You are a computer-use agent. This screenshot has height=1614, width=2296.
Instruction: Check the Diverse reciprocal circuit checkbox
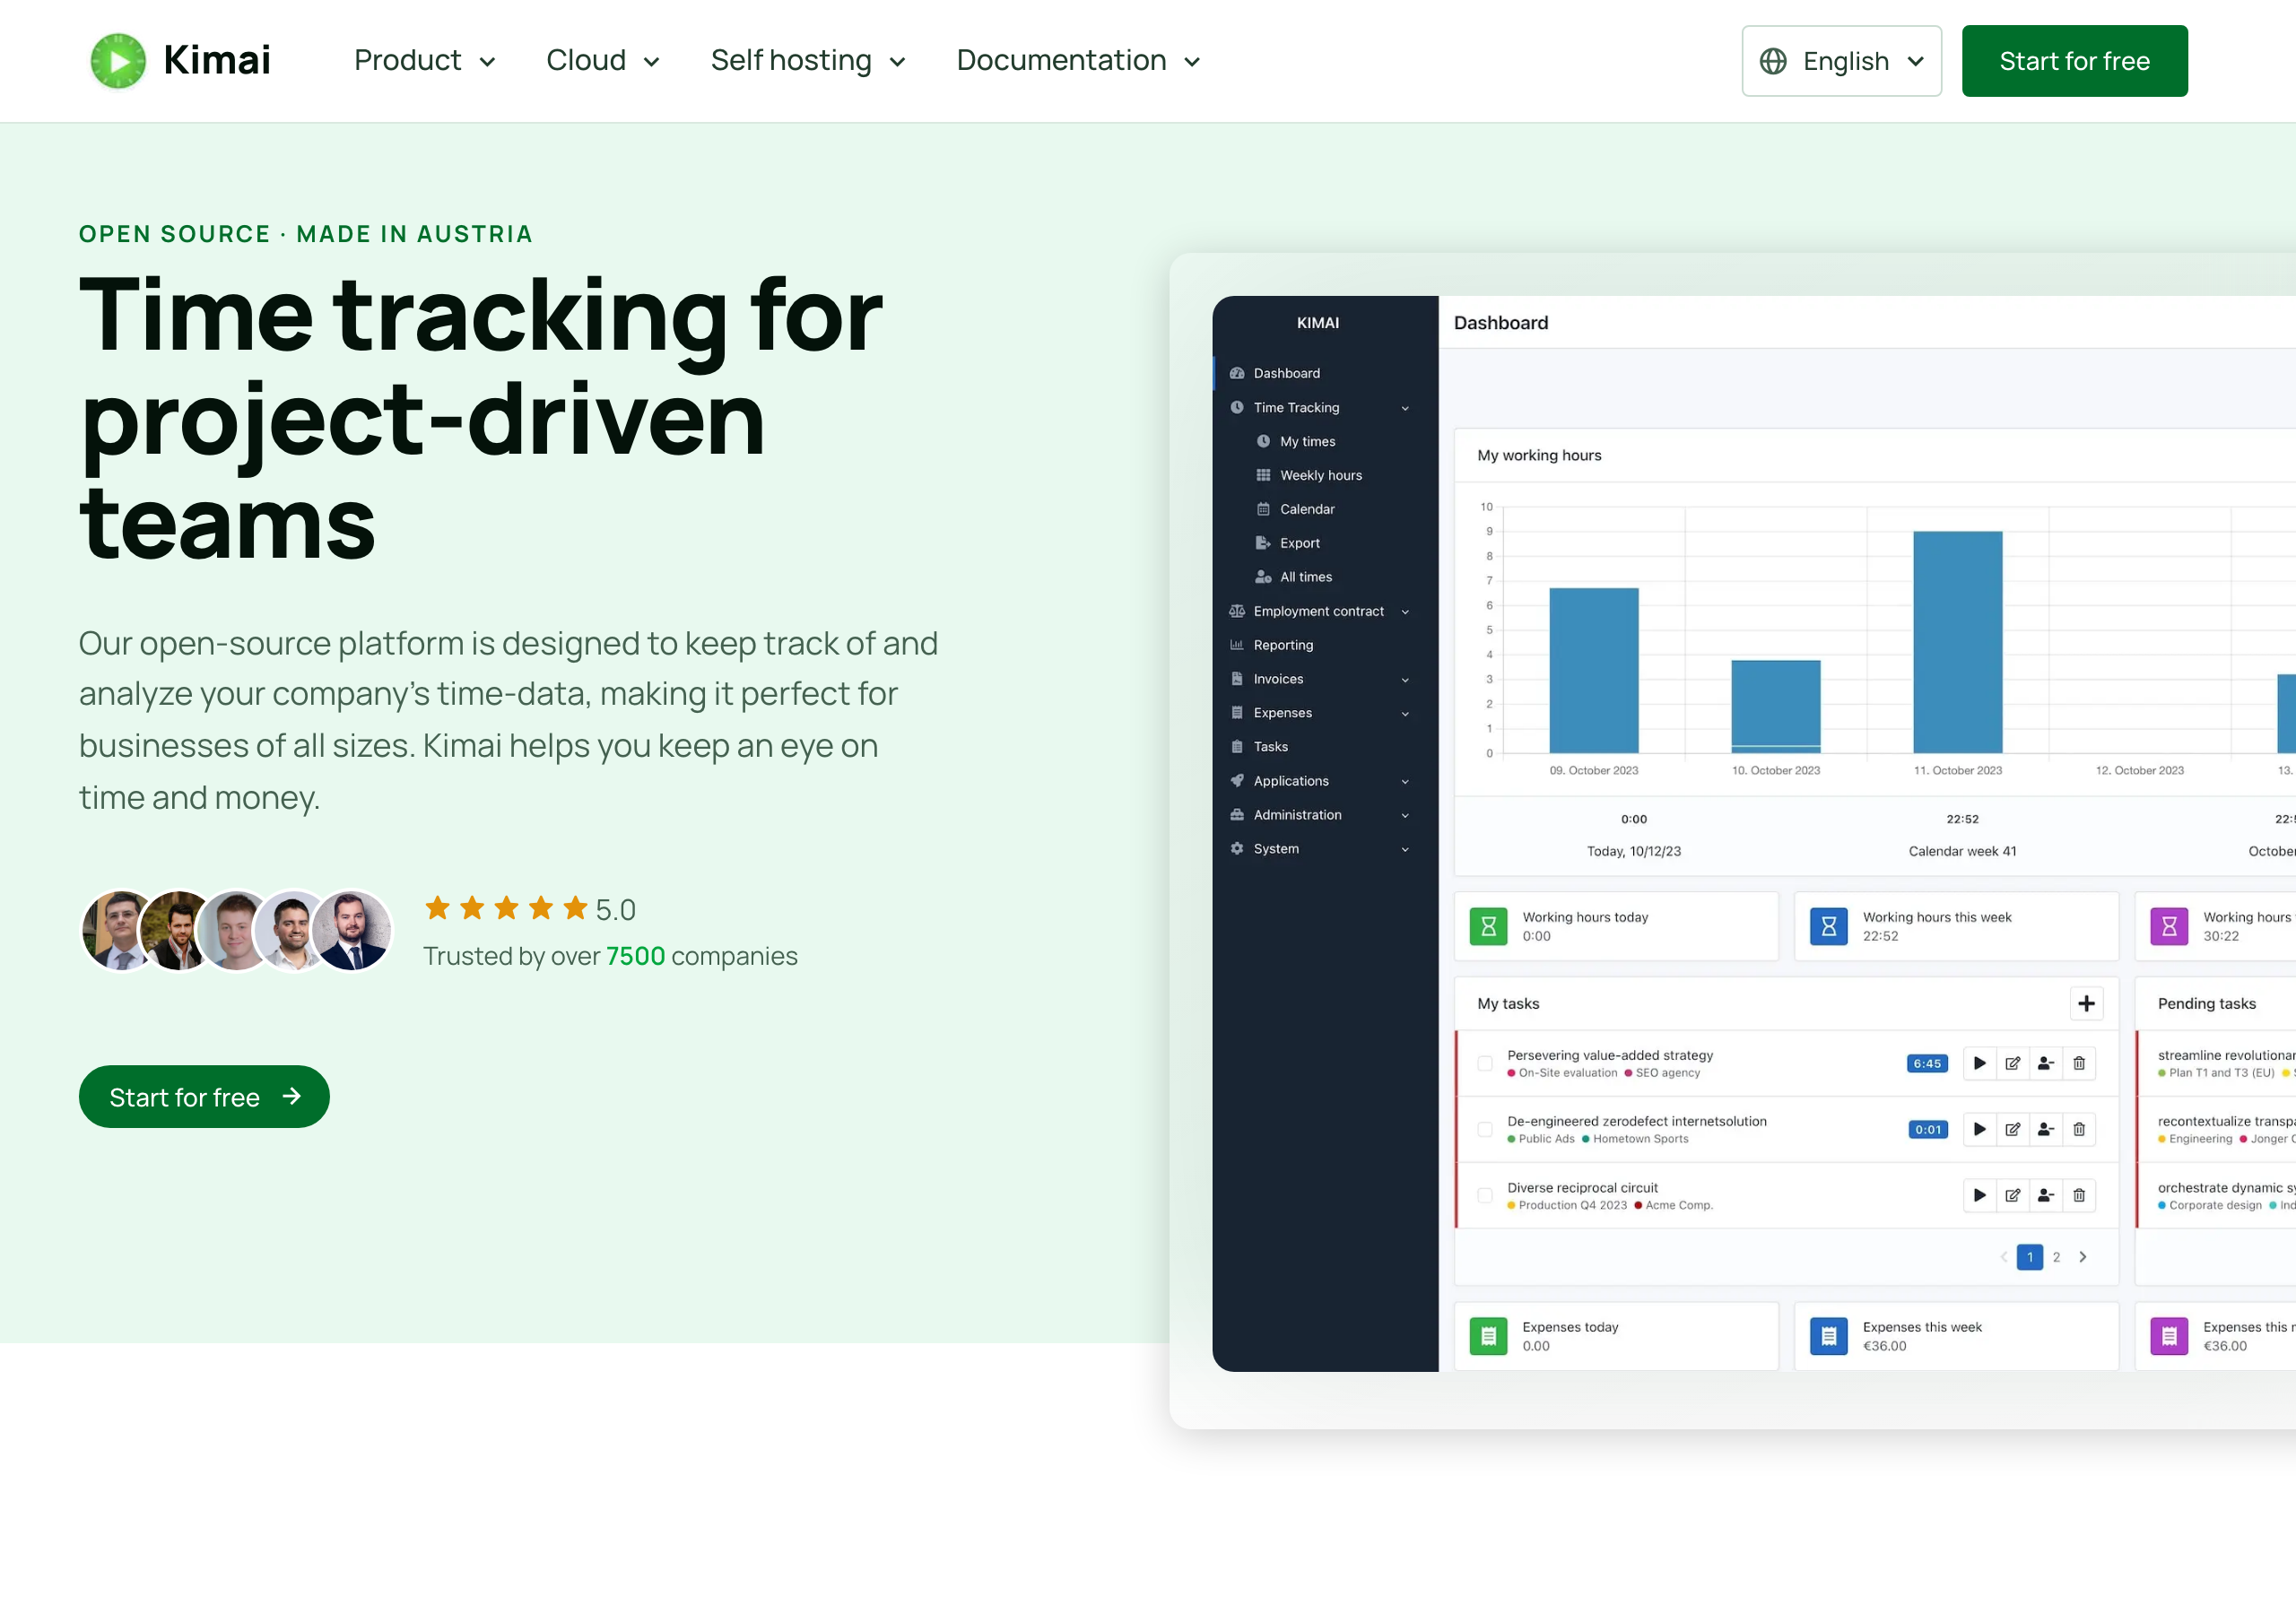tap(1485, 1195)
